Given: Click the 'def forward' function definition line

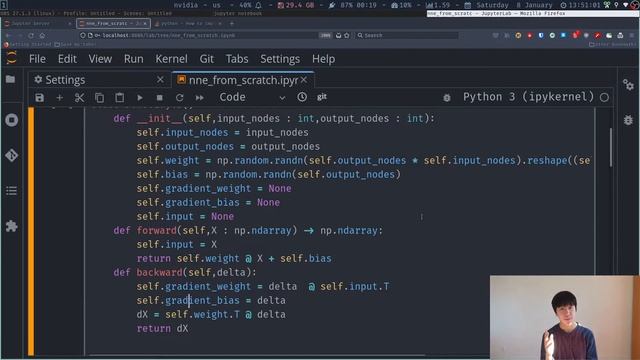Looking at the screenshot, I should [x=248, y=231].
